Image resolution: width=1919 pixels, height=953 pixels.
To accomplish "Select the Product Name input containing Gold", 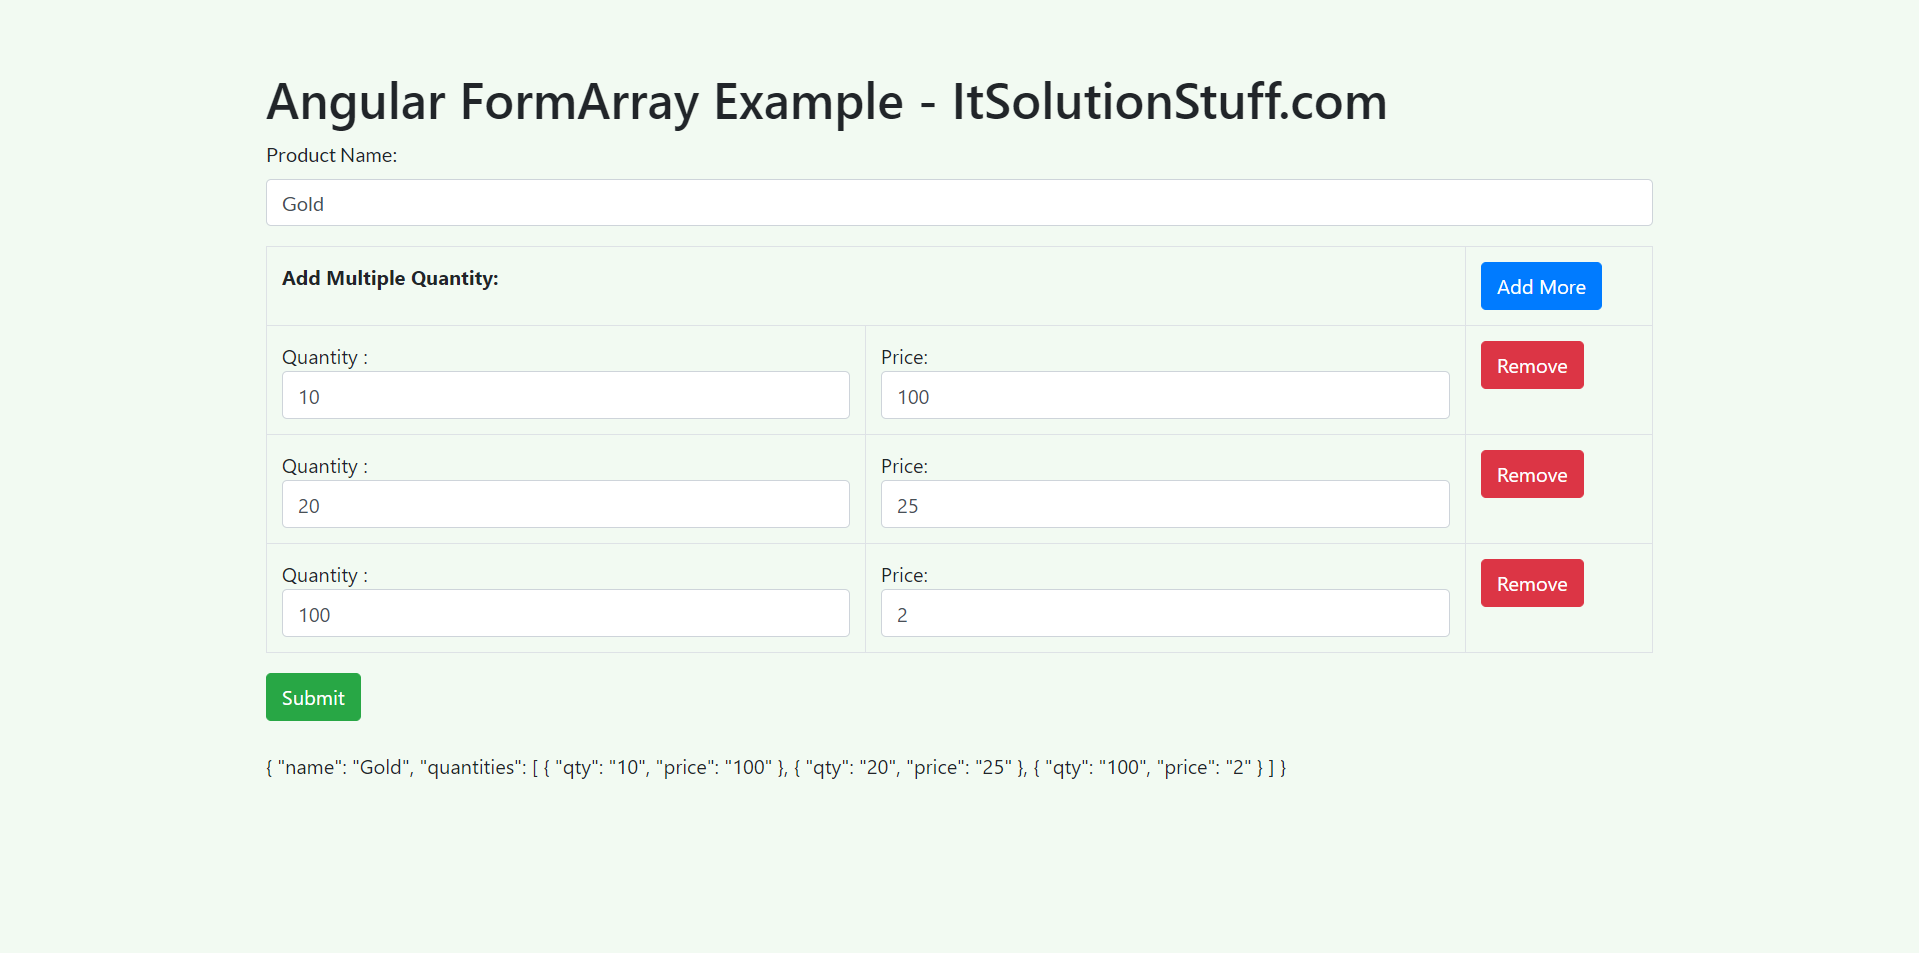I will tap(958, 203).
